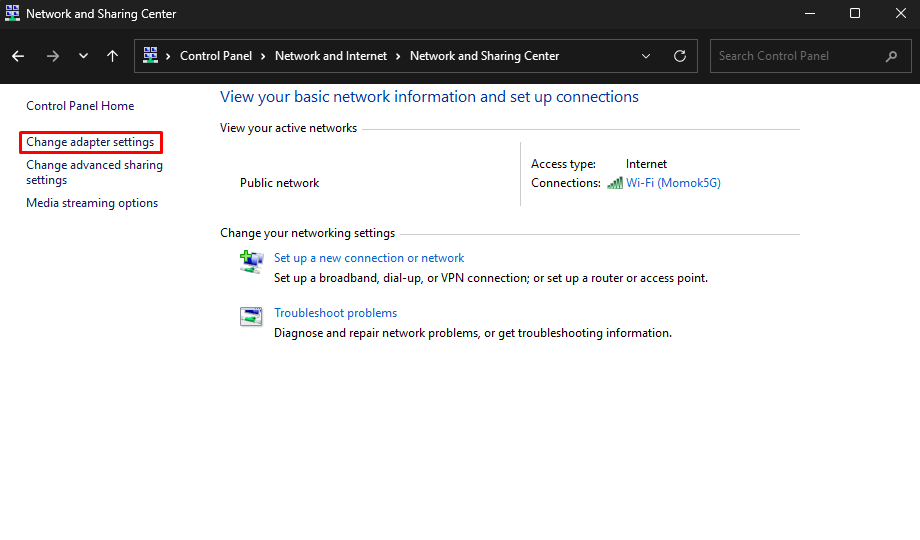Open the address bar history dropdown
This screenshot has height=540, width=920.
[x=646, y=56]
